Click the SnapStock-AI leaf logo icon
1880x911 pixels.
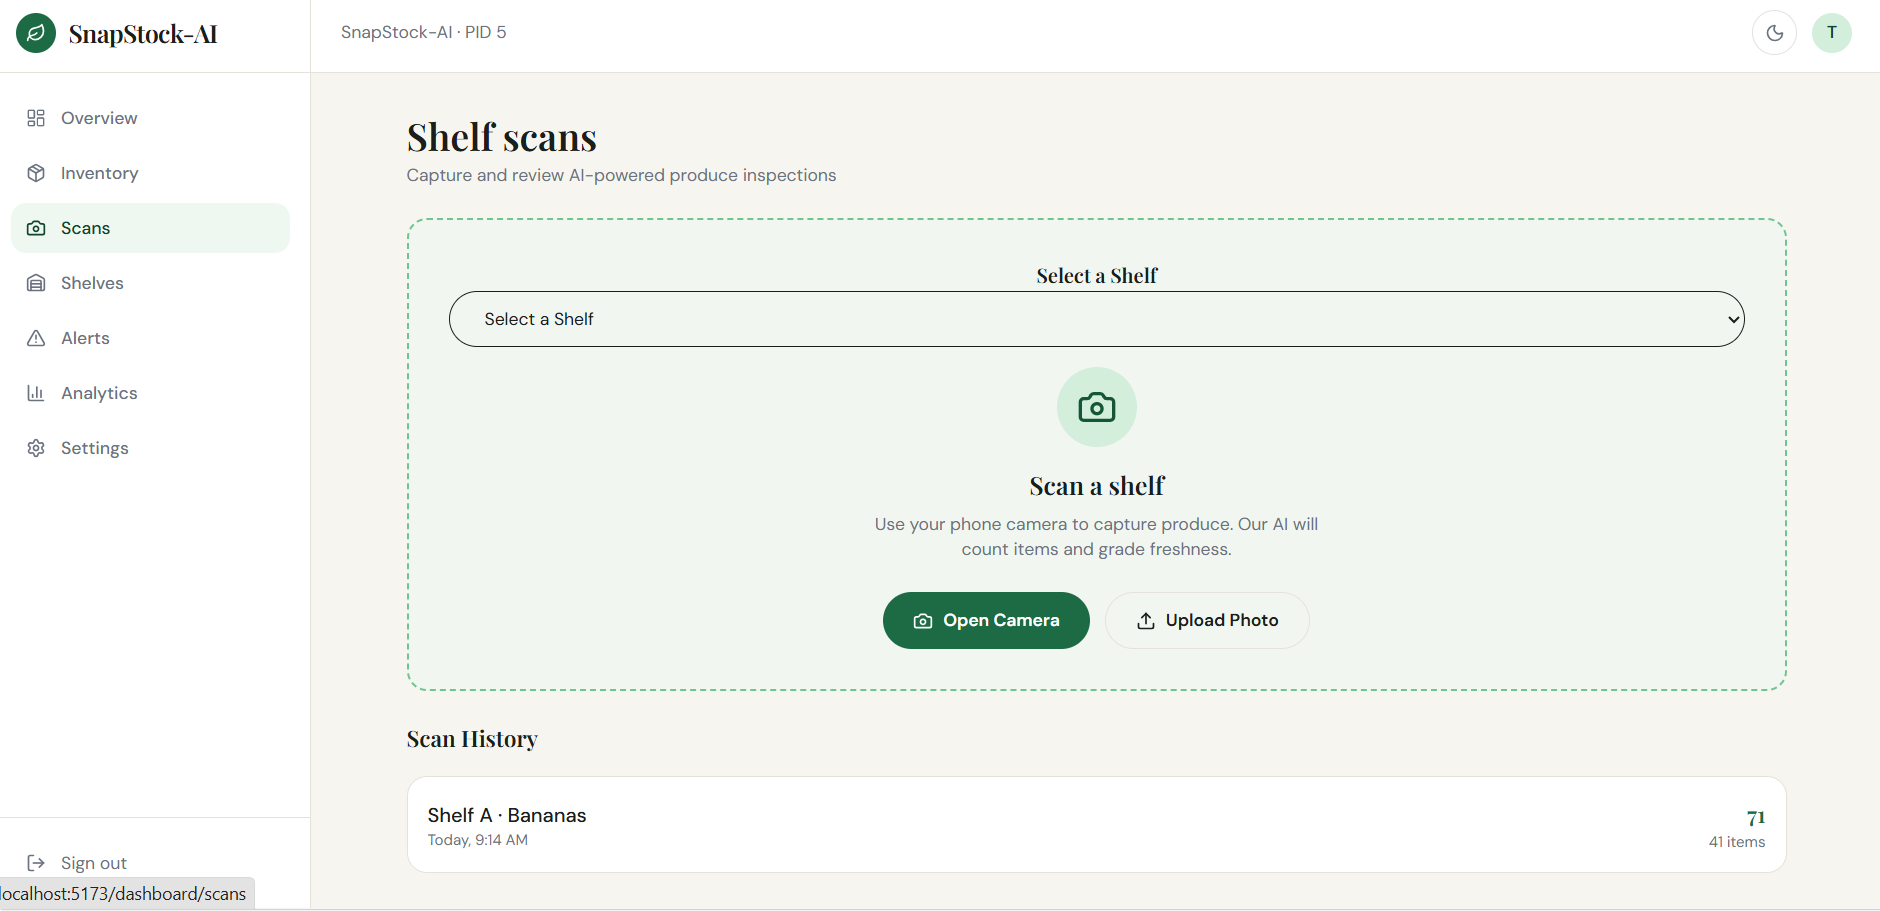tap(36, 33)
